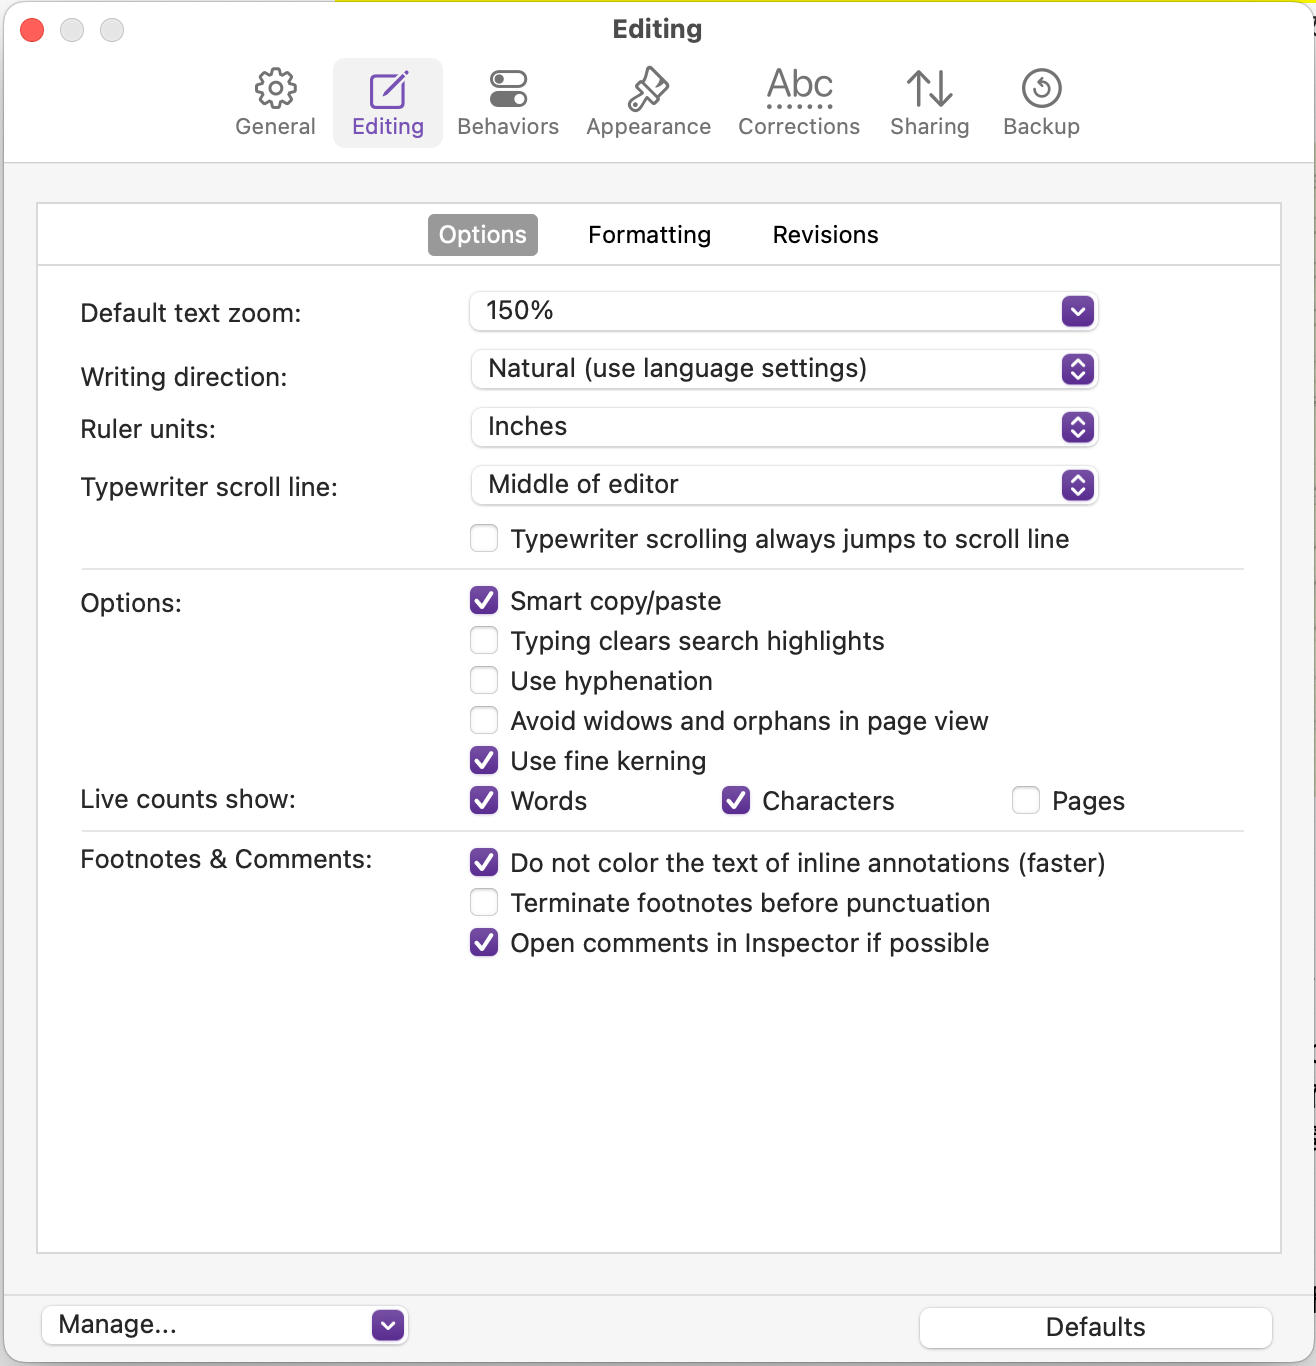Click the Defaults button

(1095, 1327)
